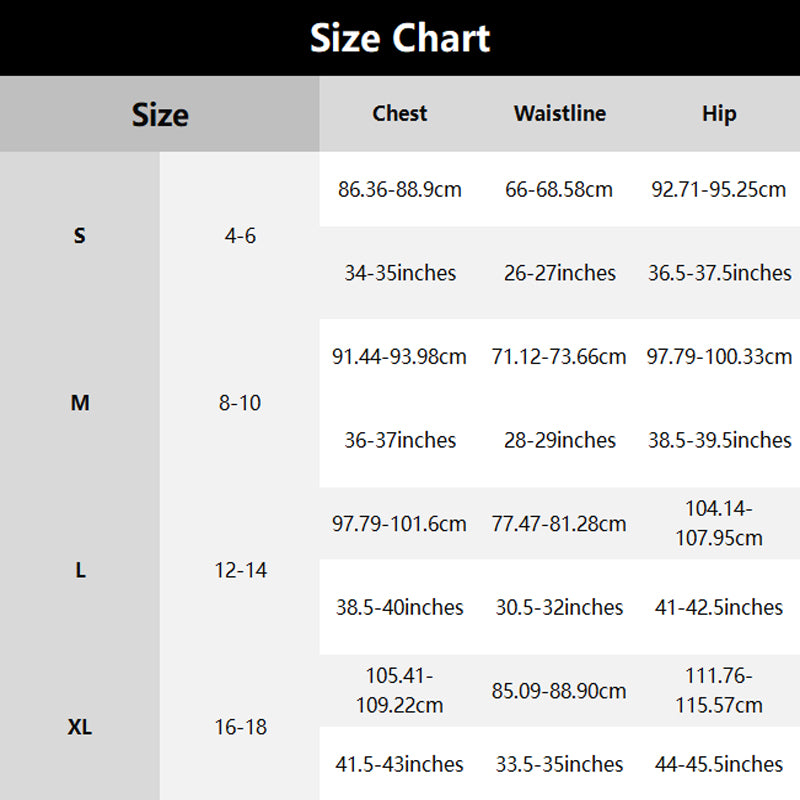This screenshot has width=800, height=800.
Task: Click the M size label
Action: coord(80,403)
